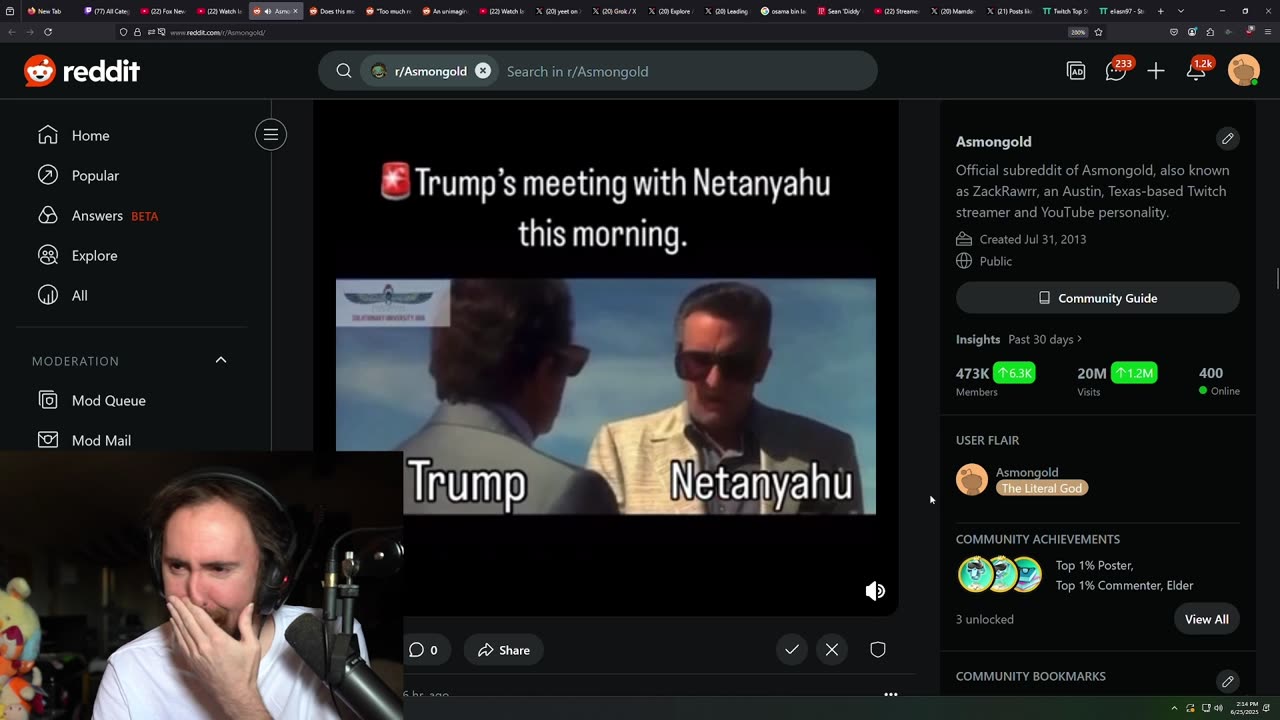The height and width of the screenshot is (720, 1280).
Task: Click the browser back arrow
Action: click(12, 32)
